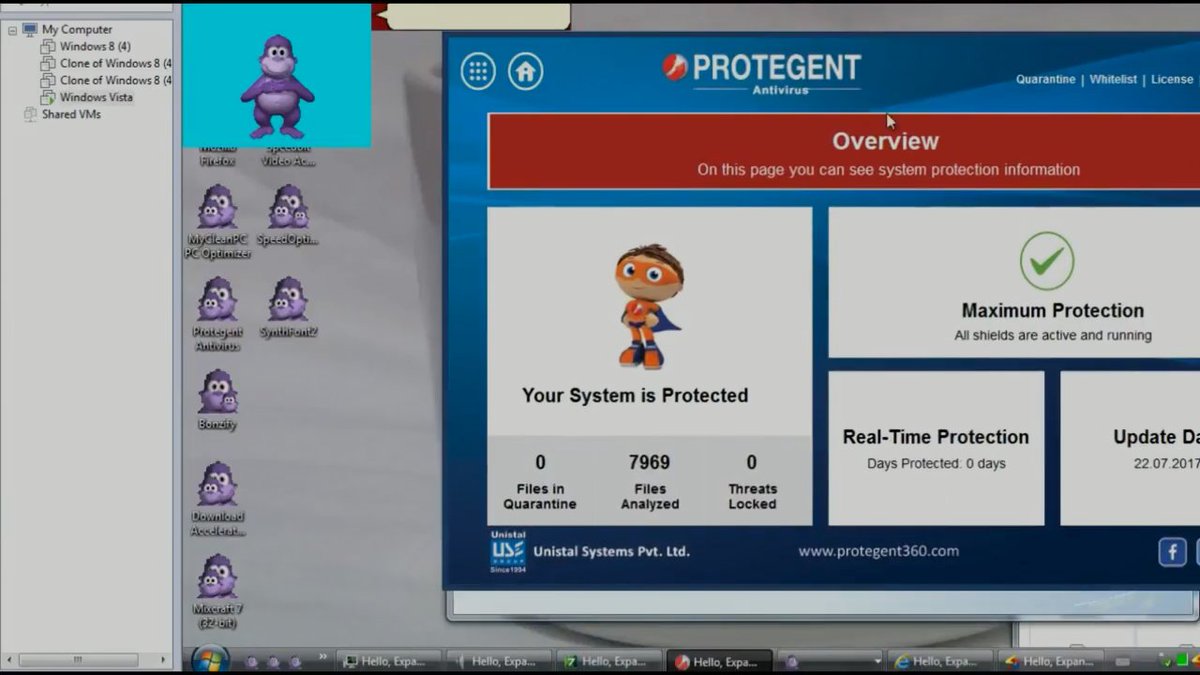Open taskbar toolbar dropdown arrow

(x=878, y=661)
